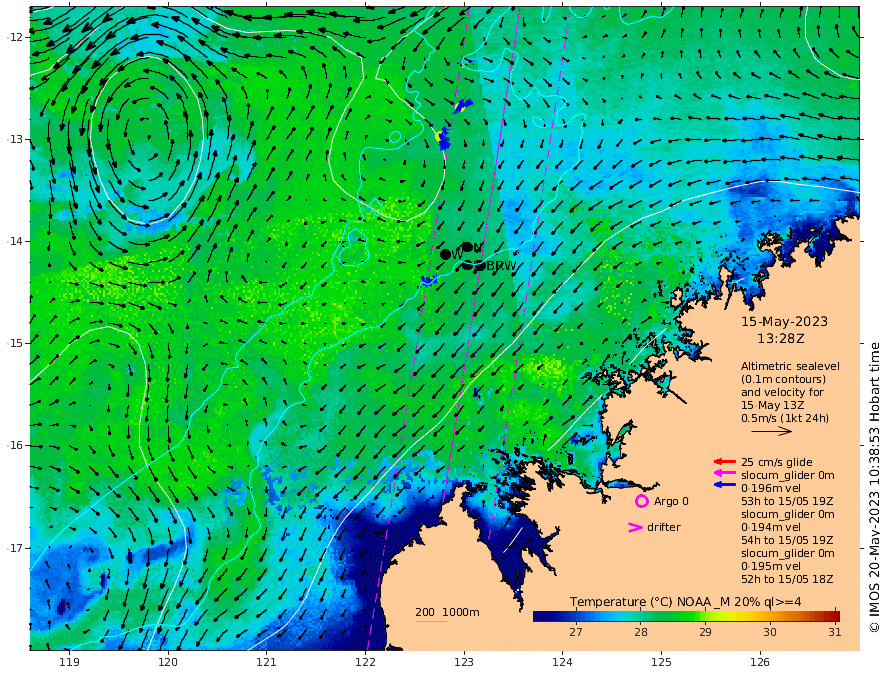Click the blue glider track near latitude -14.4
Image resolution: width=880 pixels, height=680 pixels.
pos(429,280)
